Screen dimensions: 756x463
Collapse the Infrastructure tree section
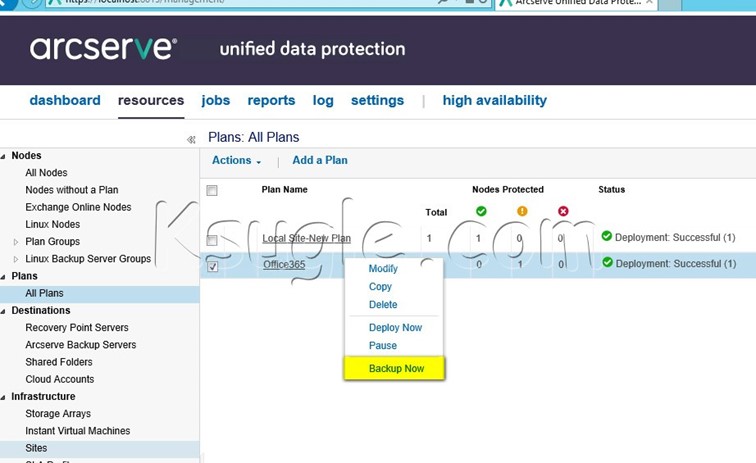[x=3, y=397]
